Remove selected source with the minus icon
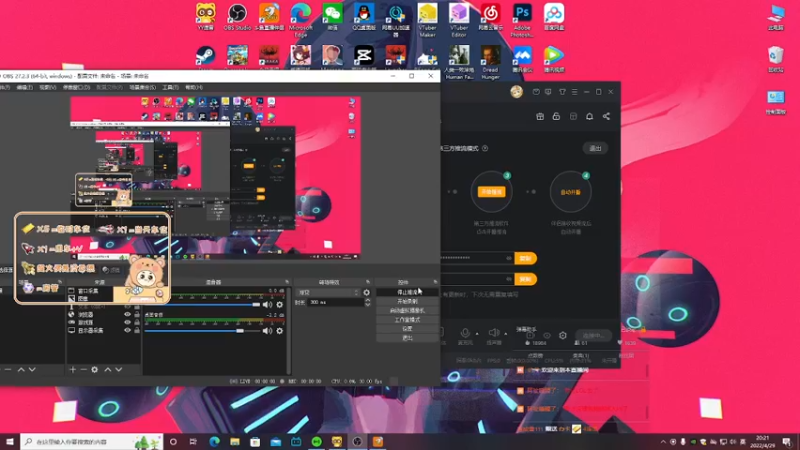 tap(84, 369)
